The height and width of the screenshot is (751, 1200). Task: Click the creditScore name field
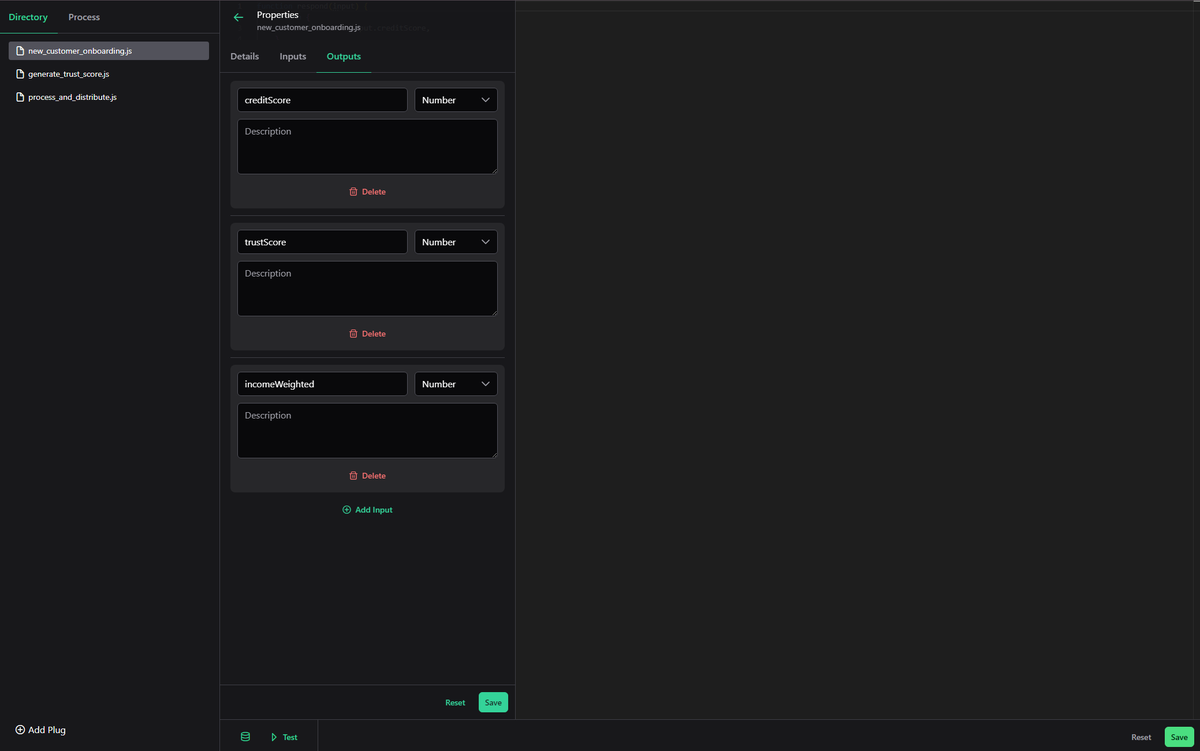(322, 100)
